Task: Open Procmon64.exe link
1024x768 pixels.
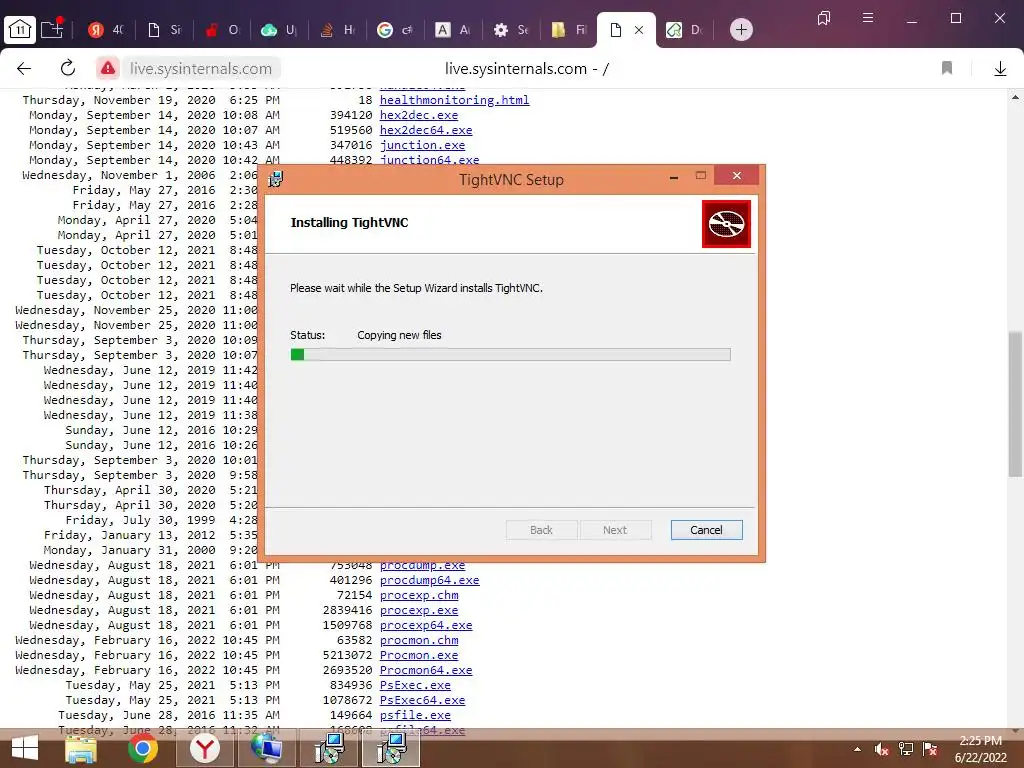Action: (x=426, y=670)
